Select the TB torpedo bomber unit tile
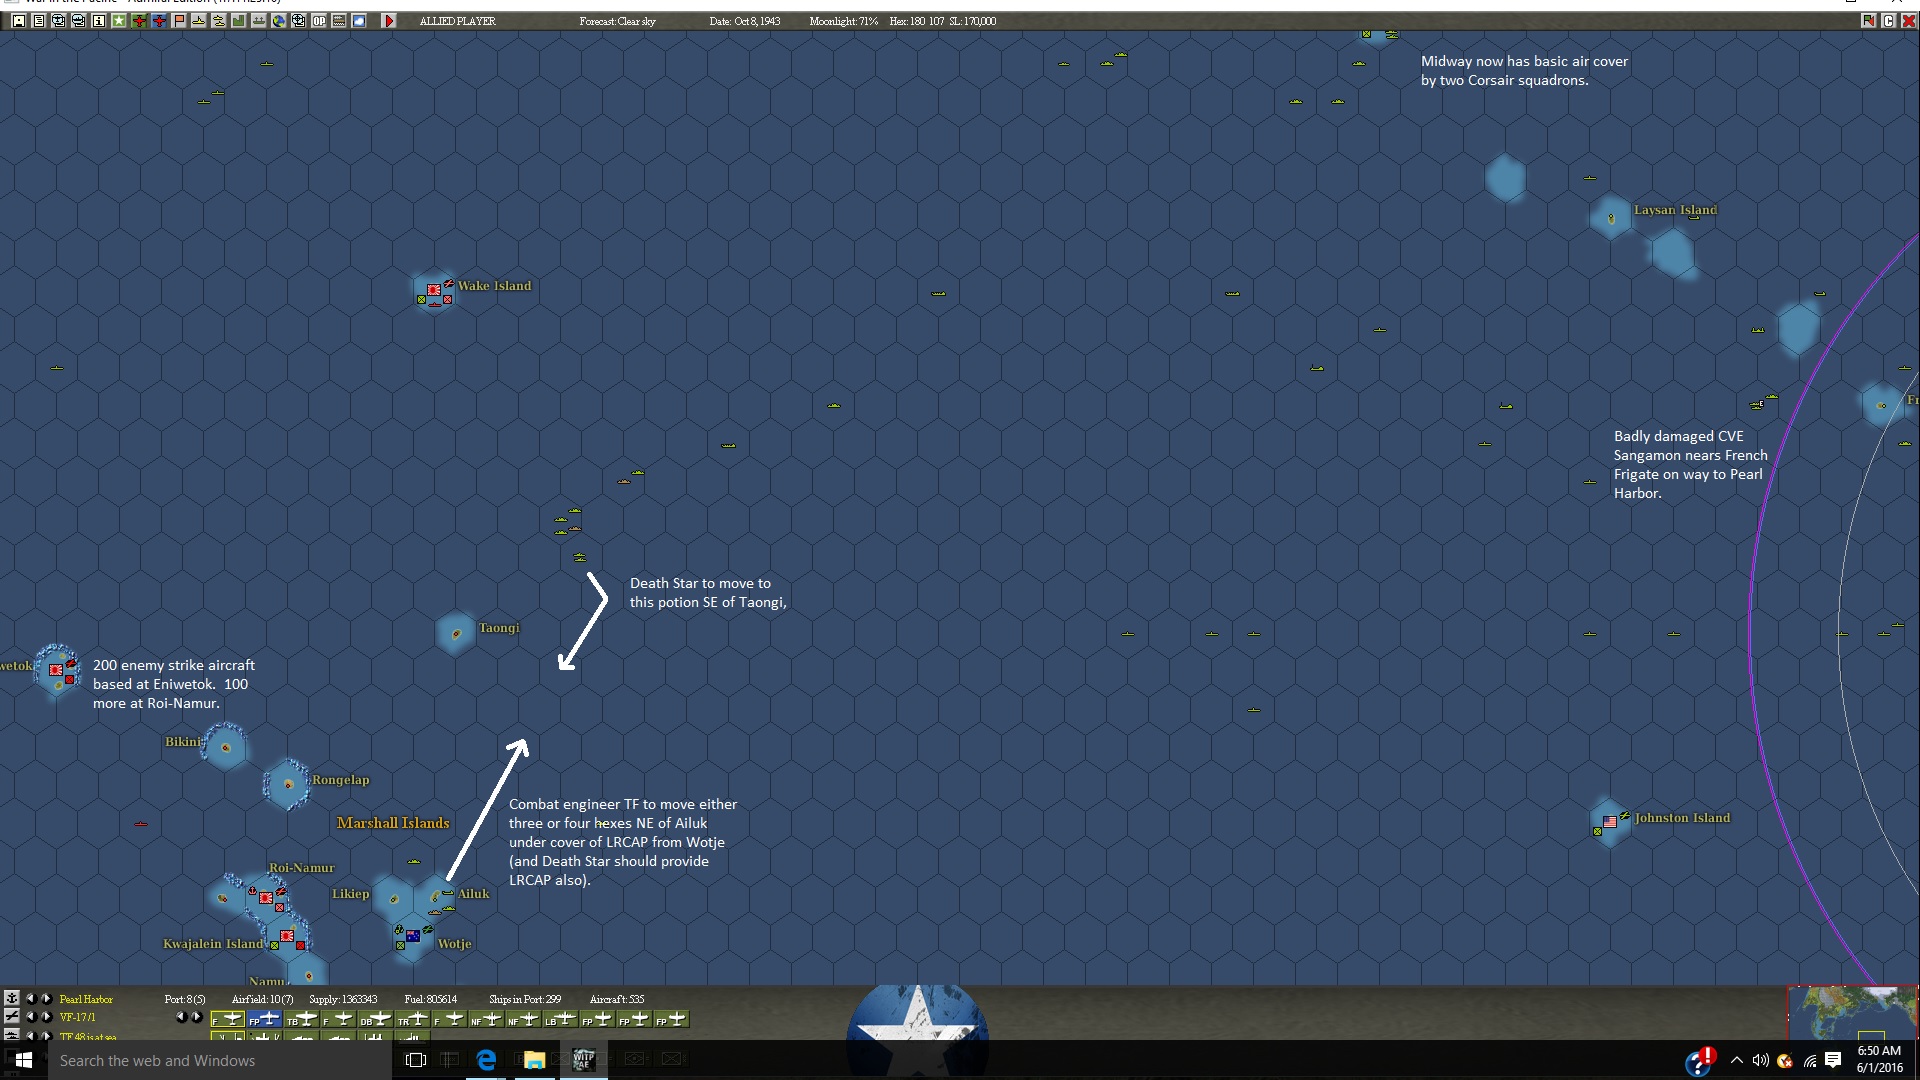The width and height of the screenshot is (1920, 1080). point(302,1020)
